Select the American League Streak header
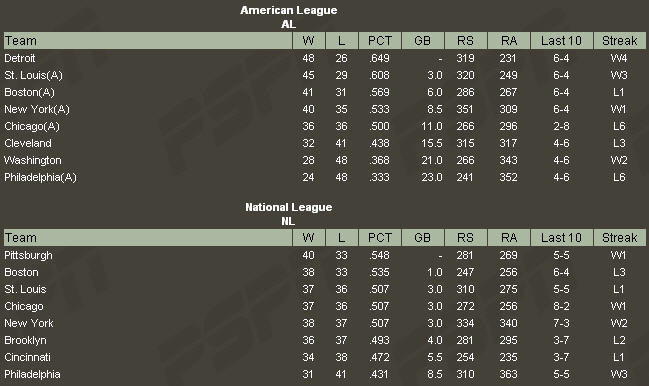The image size is (649, 386). [x=620, y=41]
